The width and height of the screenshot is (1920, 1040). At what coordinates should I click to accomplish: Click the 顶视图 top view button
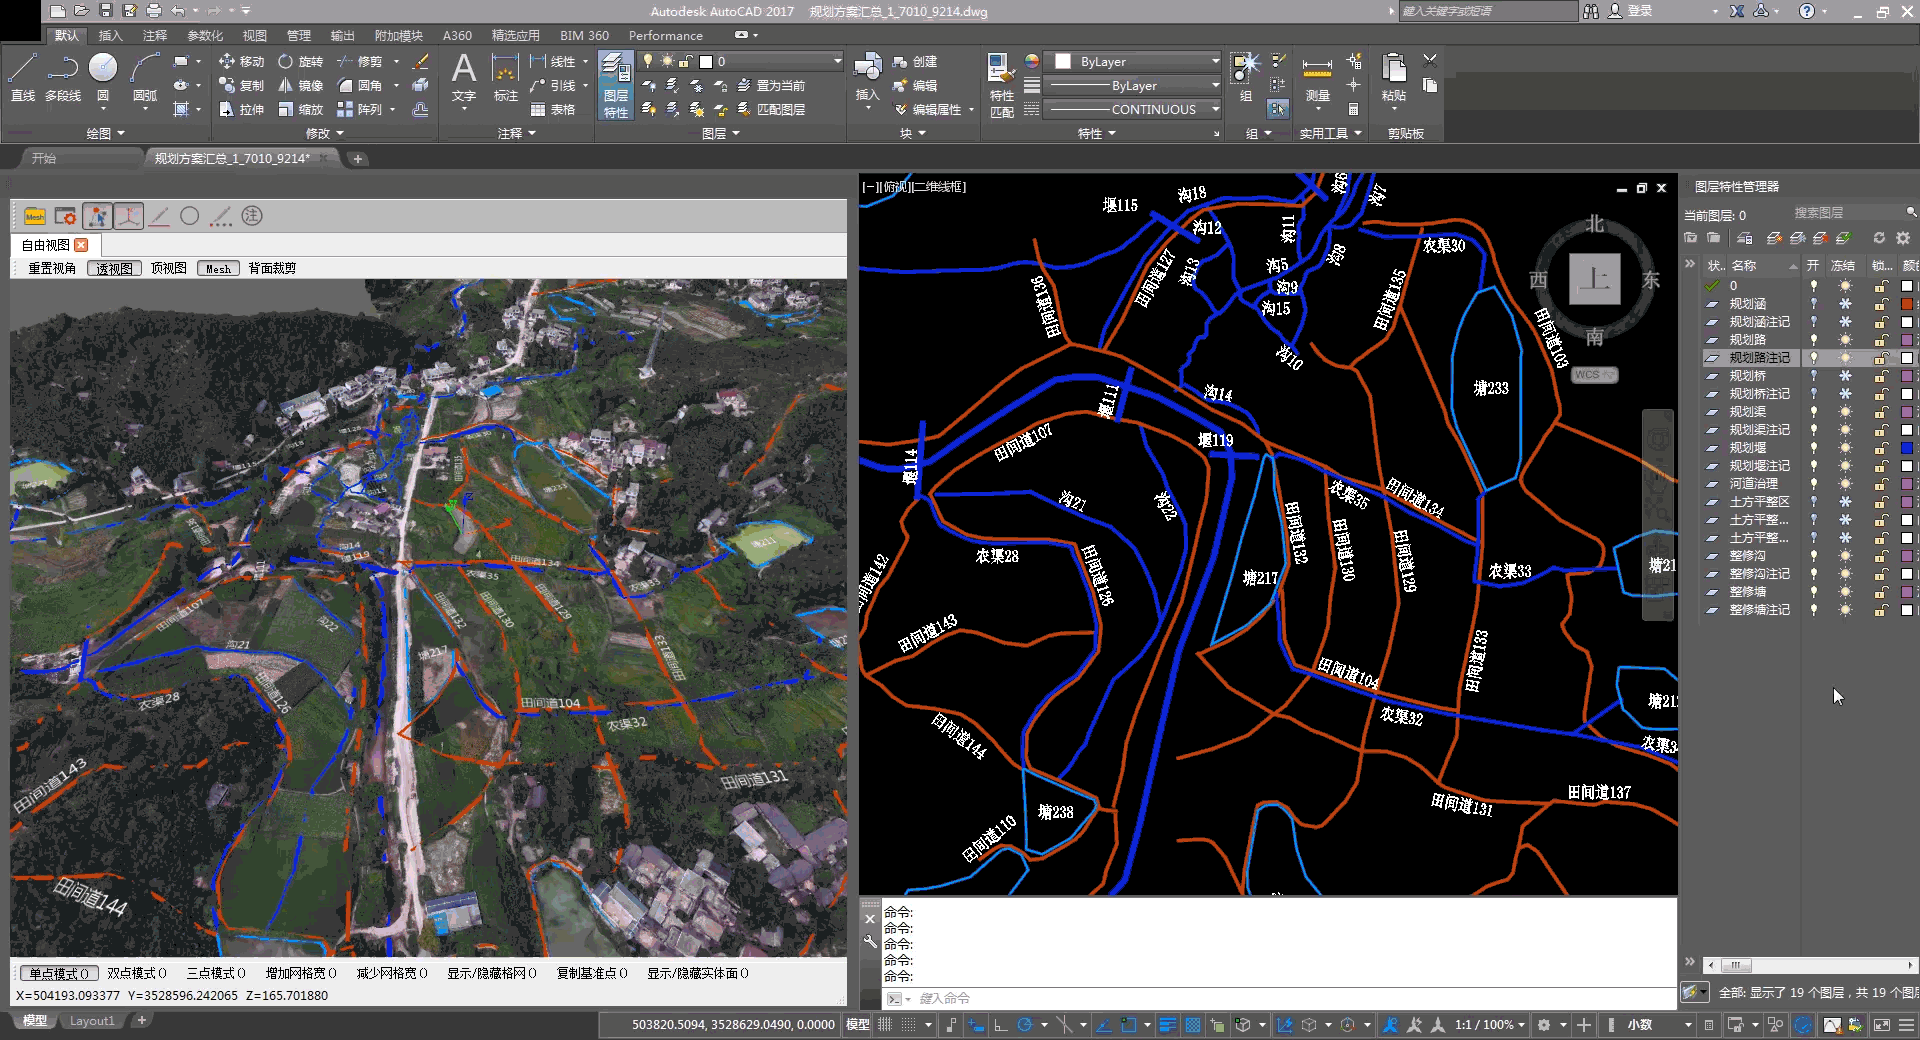[x=169, y=268]
